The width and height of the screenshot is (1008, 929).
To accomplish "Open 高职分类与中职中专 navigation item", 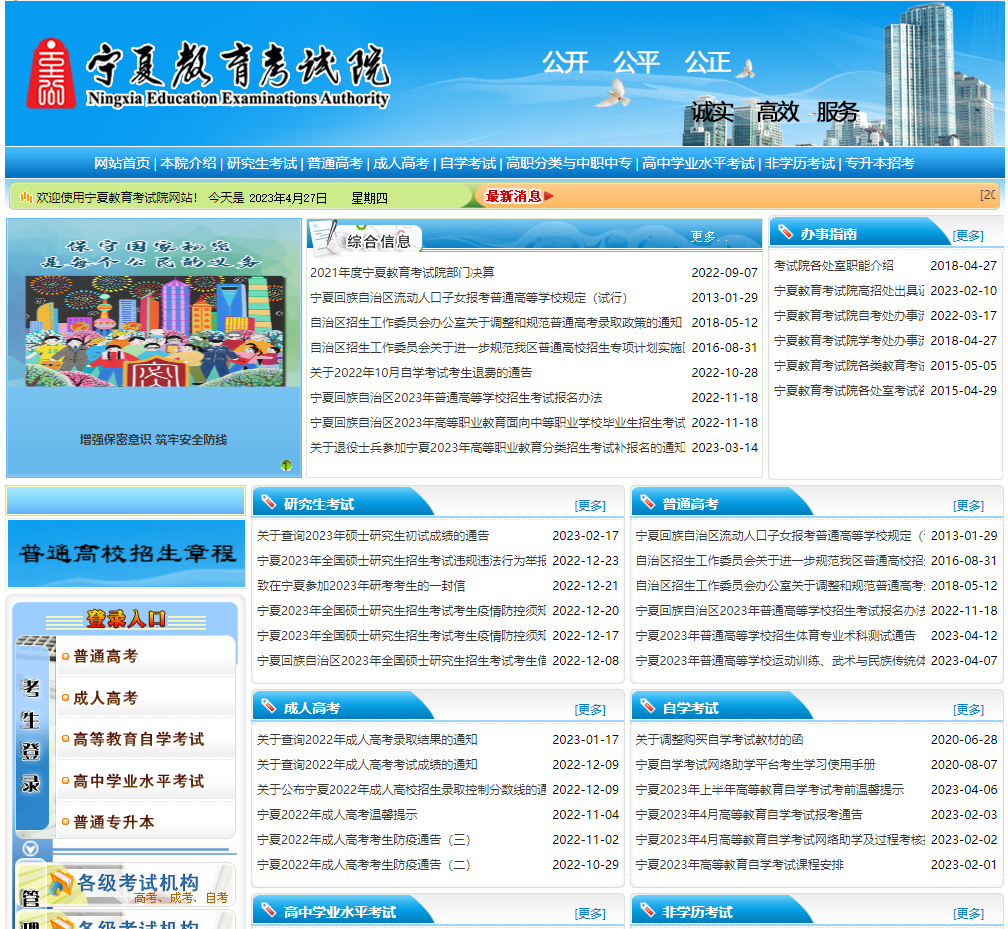I will pos(569,163).
